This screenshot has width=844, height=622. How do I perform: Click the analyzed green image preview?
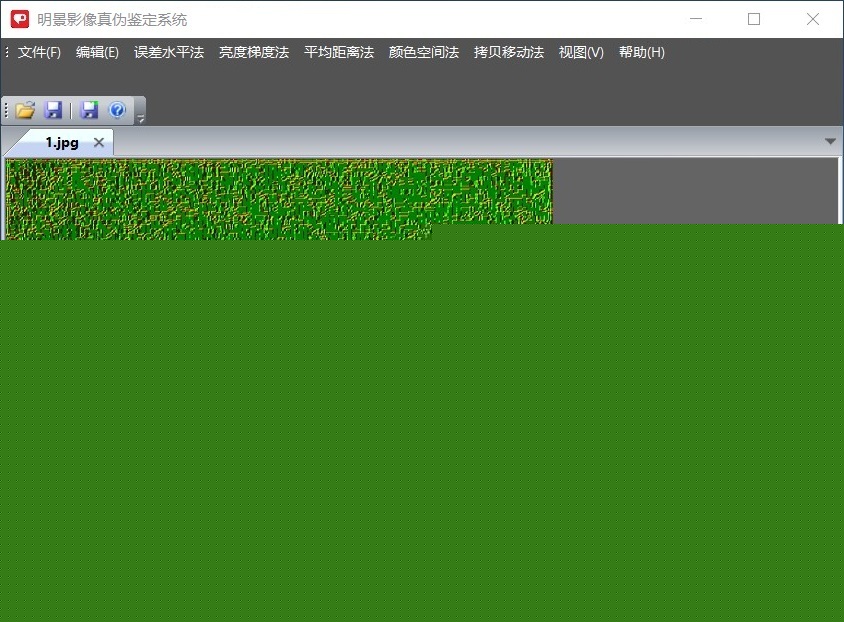click(x=279, y=199)
